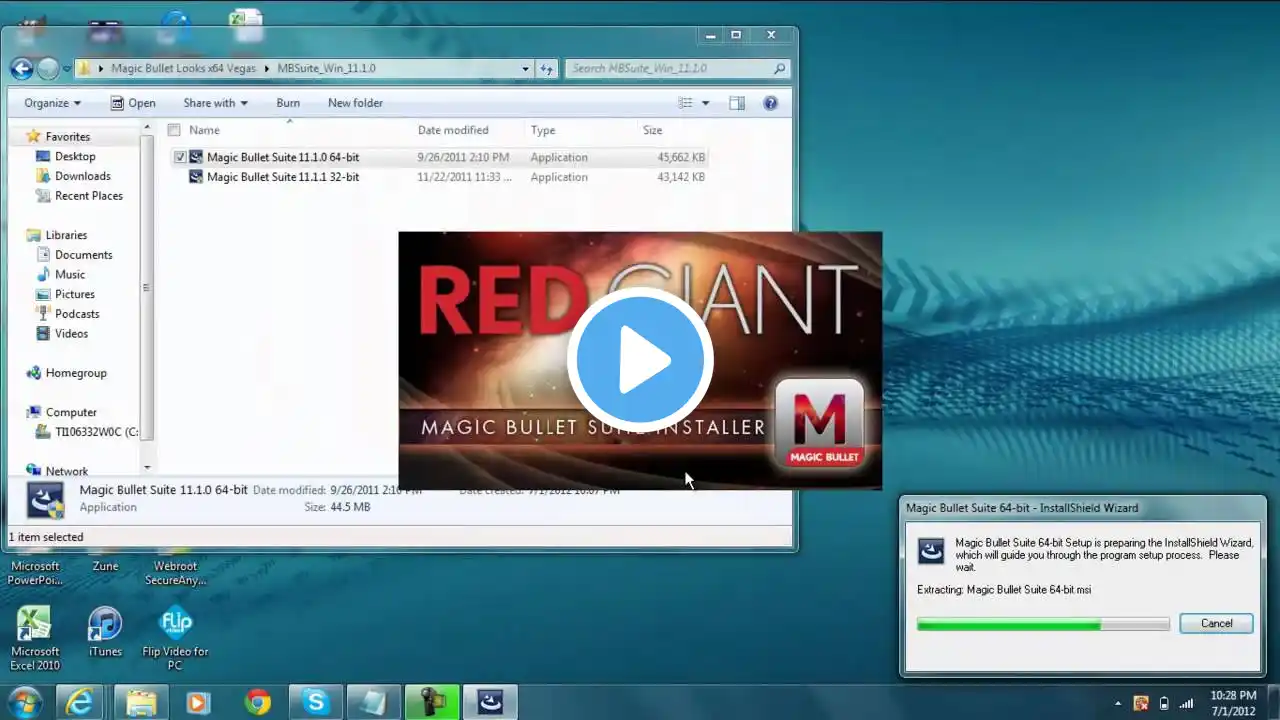The width and height of the screenshot is (1280, 720).
Task: Open Skype from the taskbar
Action: pyautogui.click(x=316, y=703)
